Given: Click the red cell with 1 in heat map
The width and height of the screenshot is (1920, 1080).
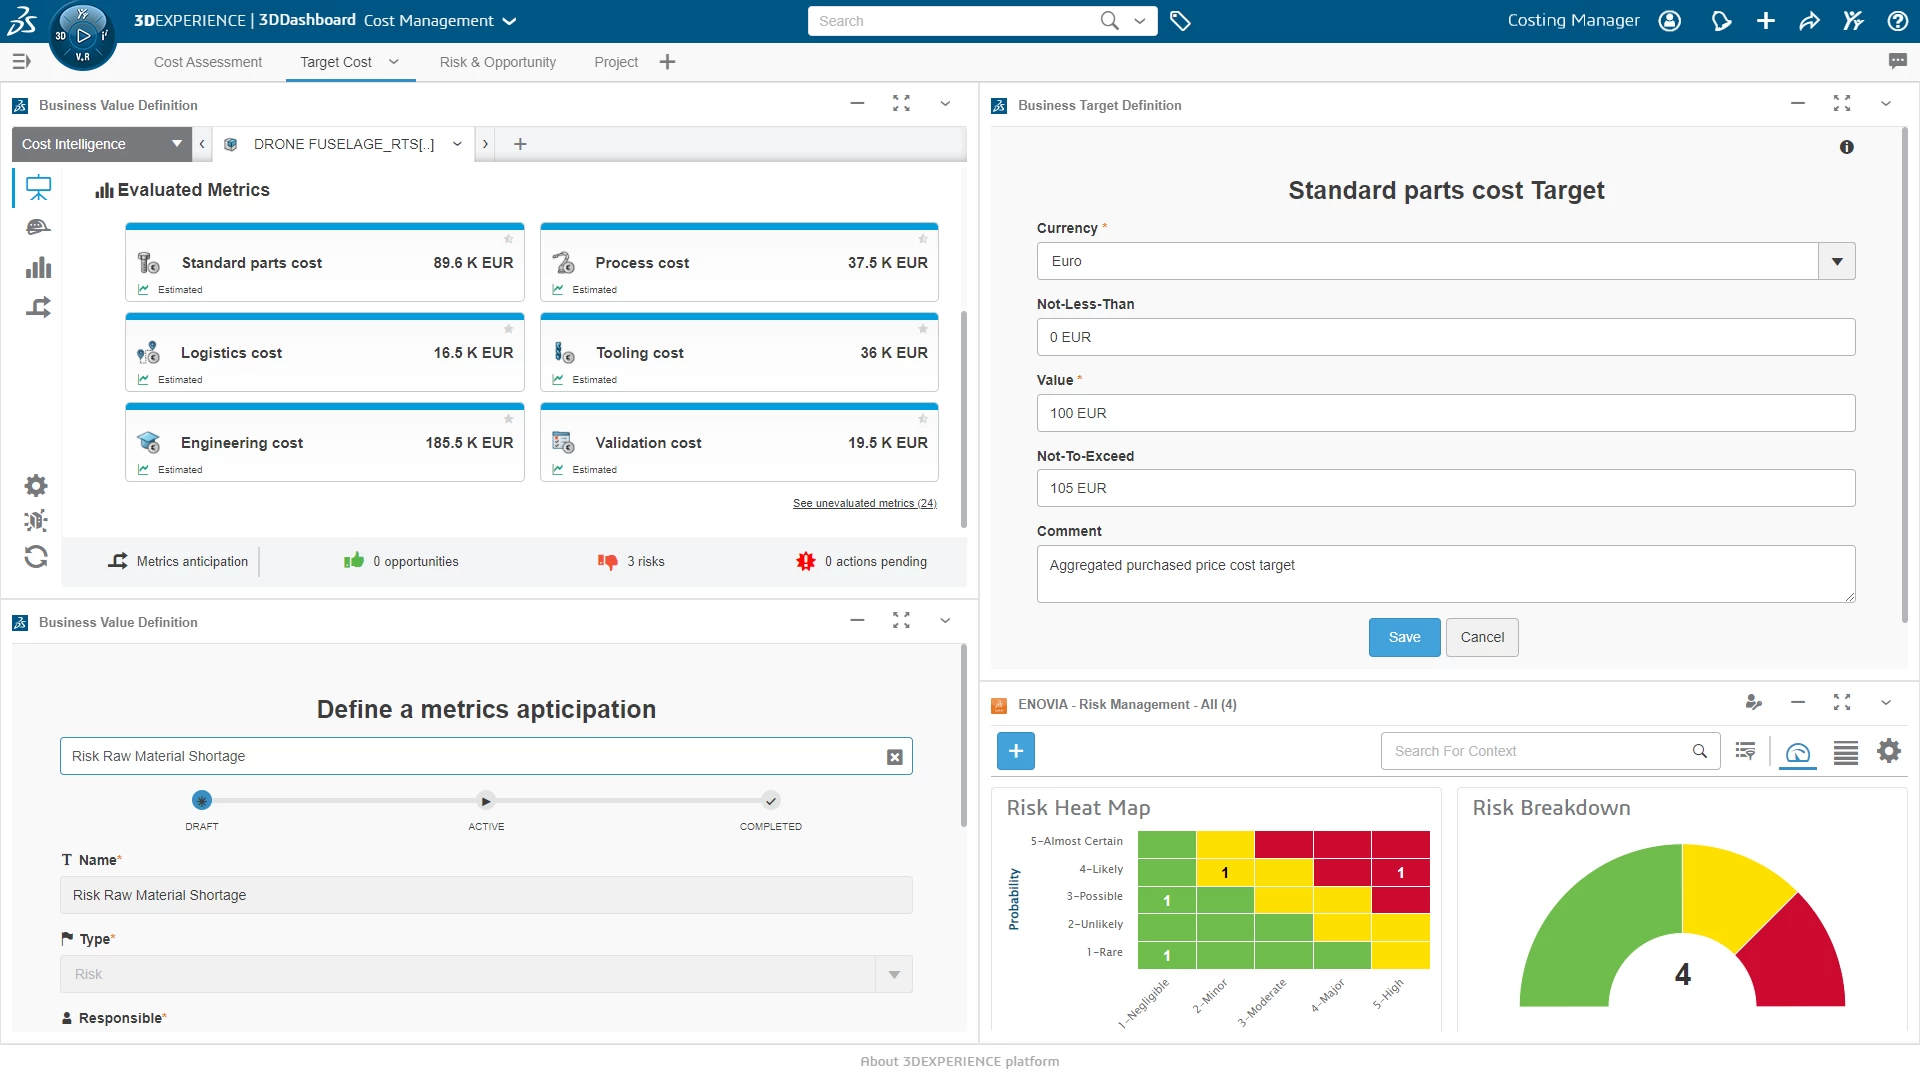Looking at the screenshot, I should (x=1400, y=873).
